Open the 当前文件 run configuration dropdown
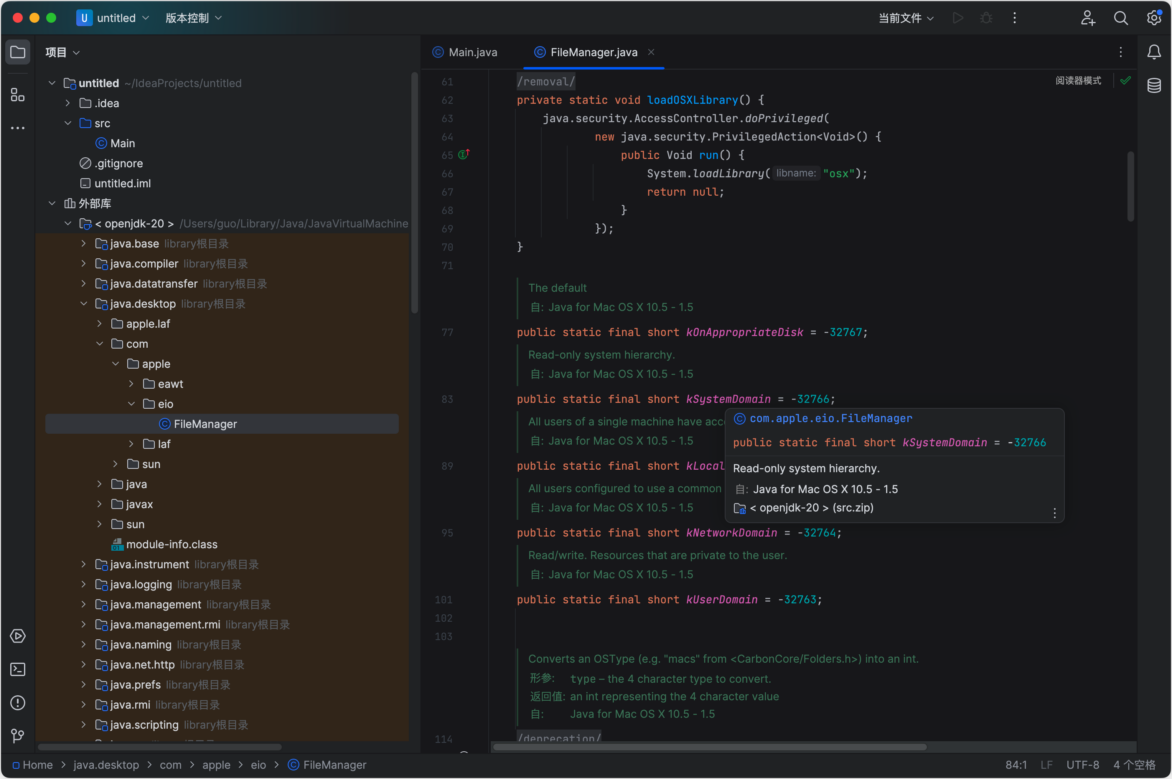The width and height of the screenshot is (1172, 779). click(906, 18)
